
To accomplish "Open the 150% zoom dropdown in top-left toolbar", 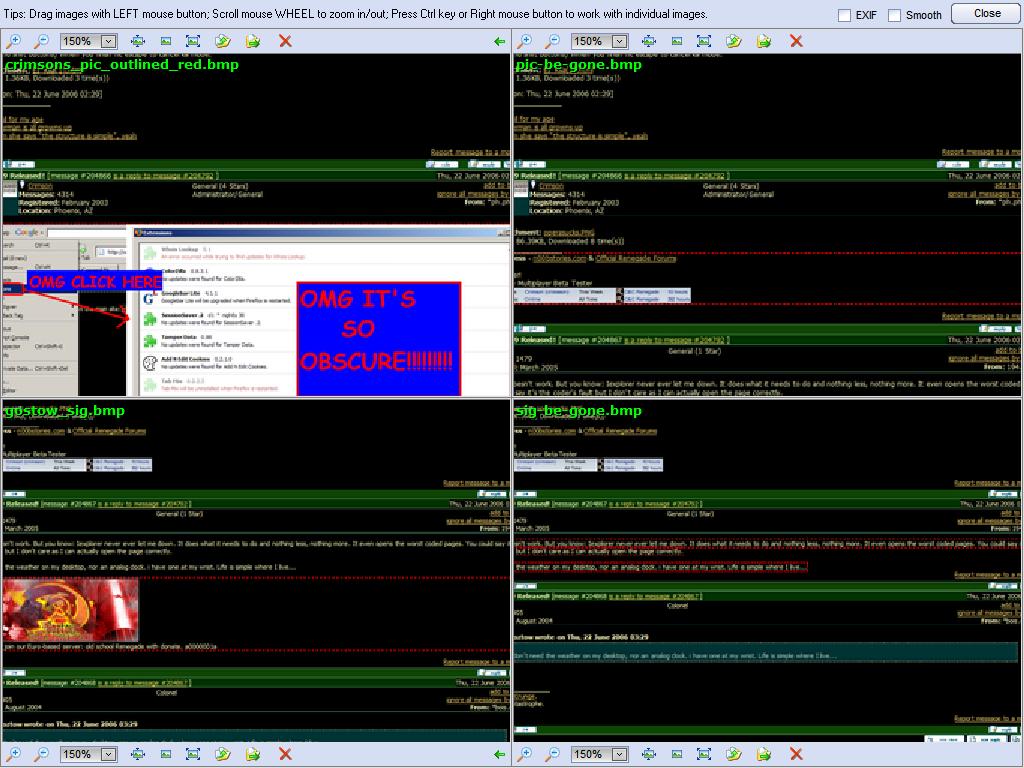I will 108,41.
